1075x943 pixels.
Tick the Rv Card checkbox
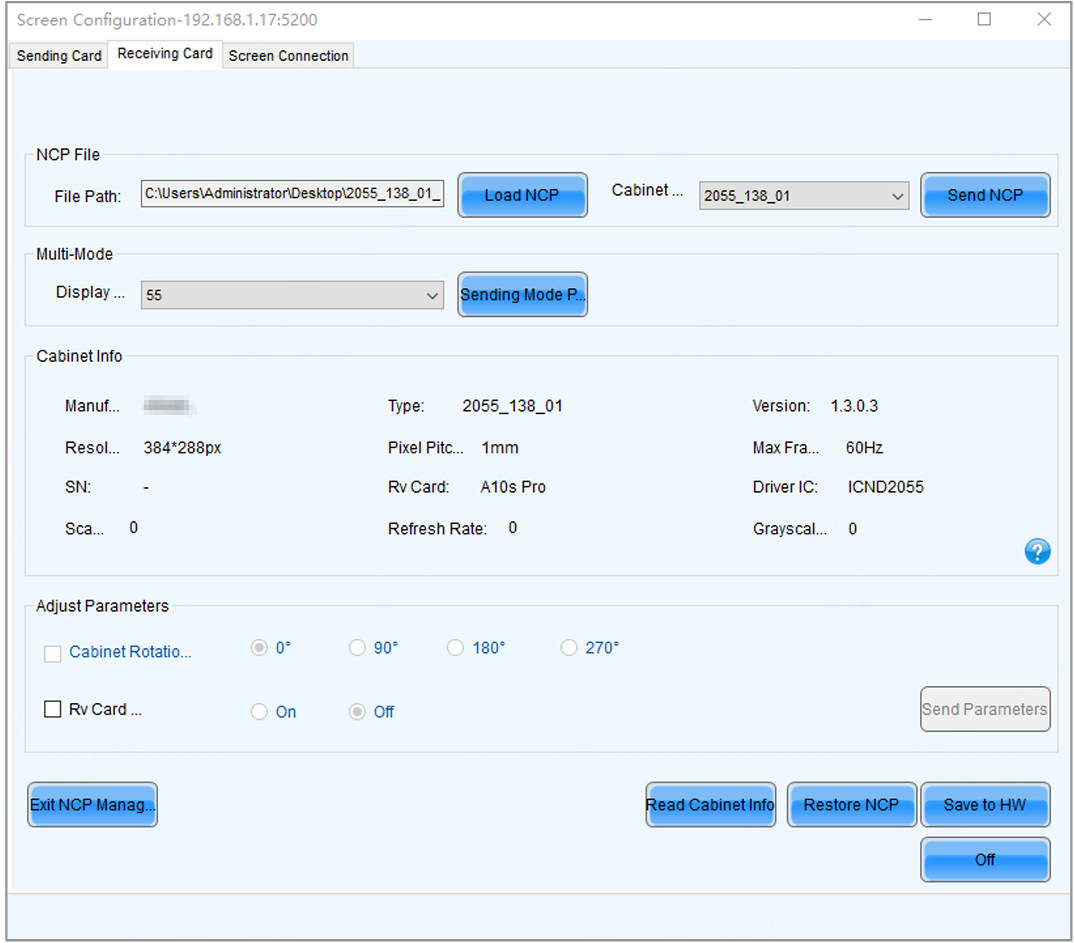[53, 709]
